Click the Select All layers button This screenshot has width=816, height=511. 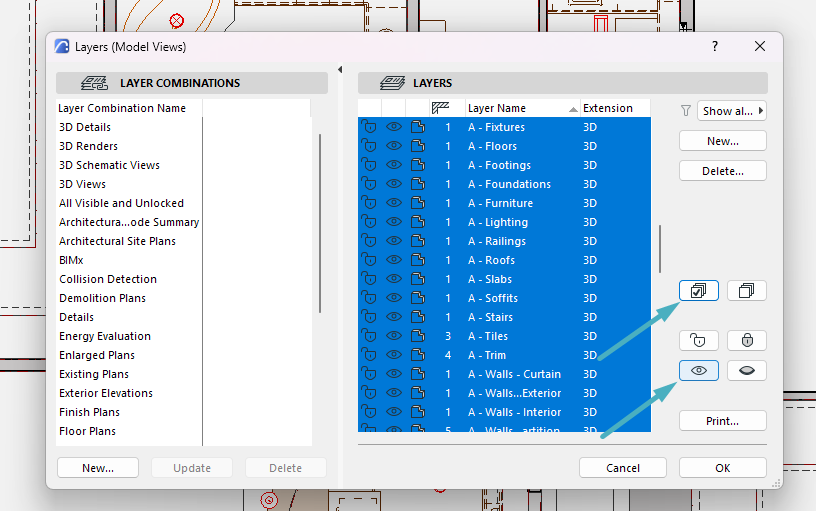point(699,291)
